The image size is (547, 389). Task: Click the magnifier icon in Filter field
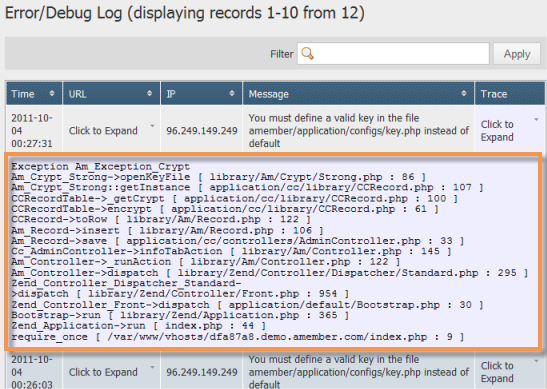308,54
